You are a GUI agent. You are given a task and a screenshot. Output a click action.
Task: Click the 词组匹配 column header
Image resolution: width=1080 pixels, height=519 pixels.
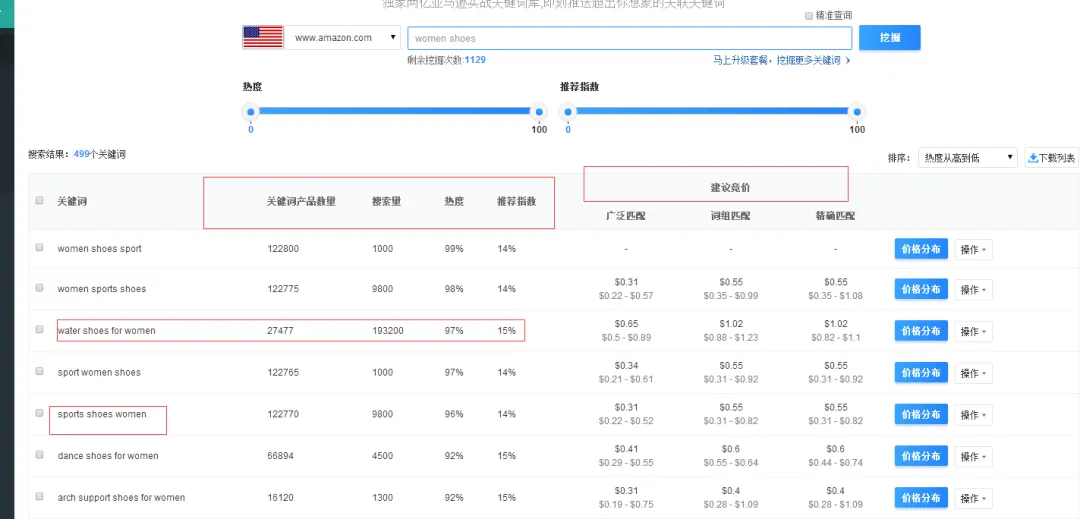730,216
